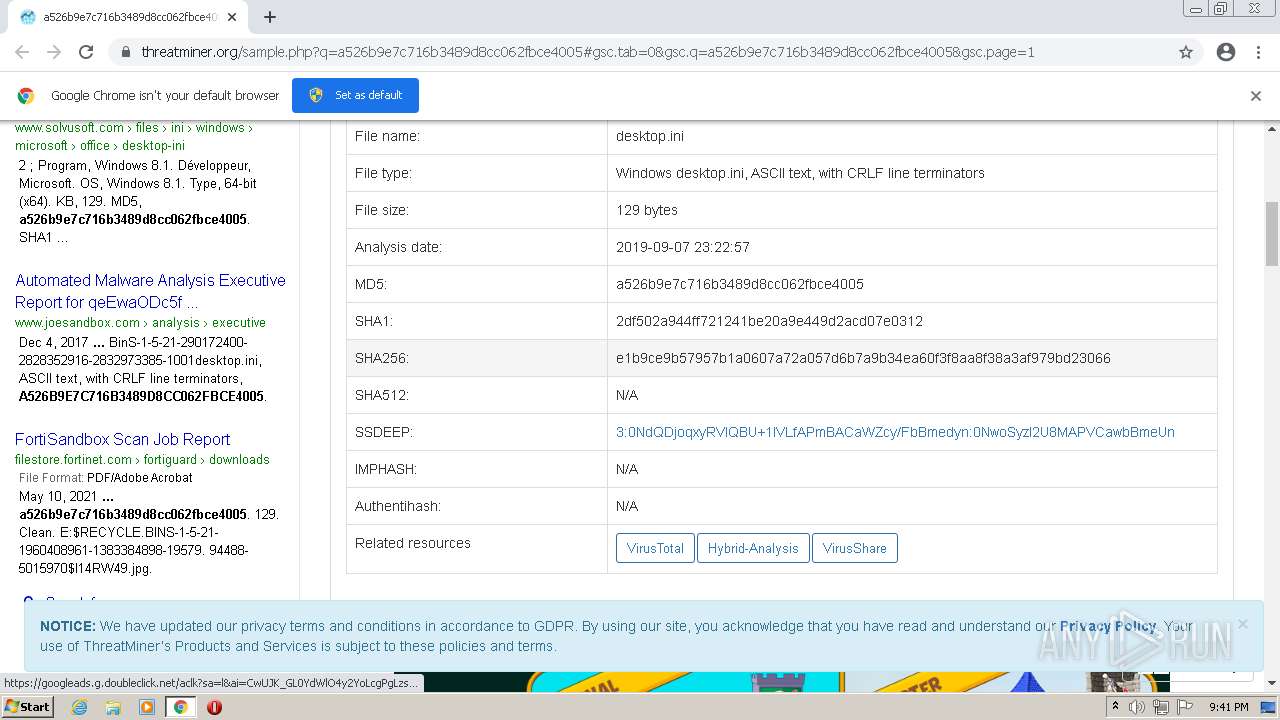Bookmark this page with the star icon
Viewport: 1280px width, 720px height.
click(x=1186, y=52)
